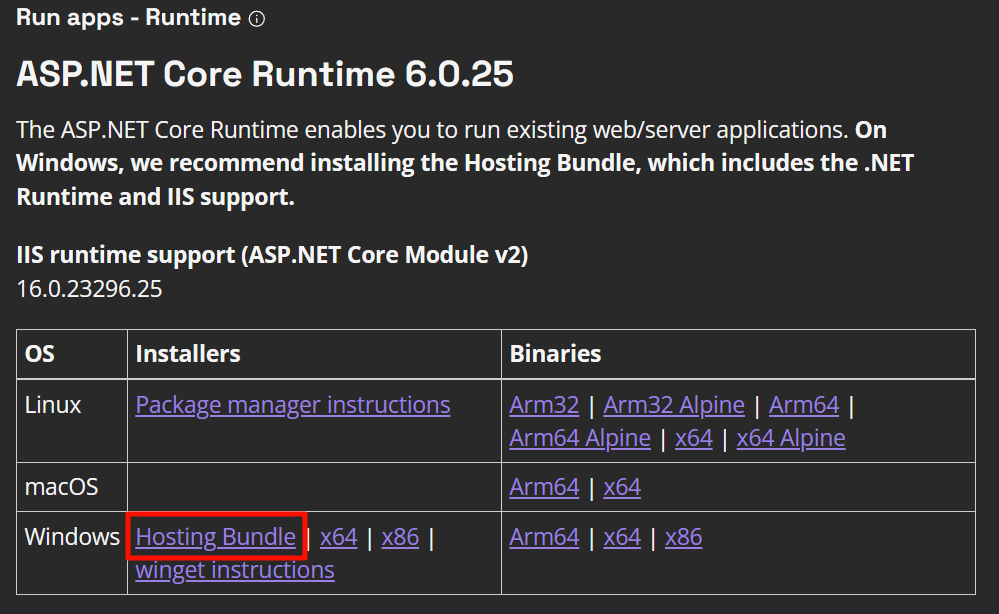This screenshot has height=614, width=999.
Task: Open the Windows winget instructions link
Action: point(235,570)
